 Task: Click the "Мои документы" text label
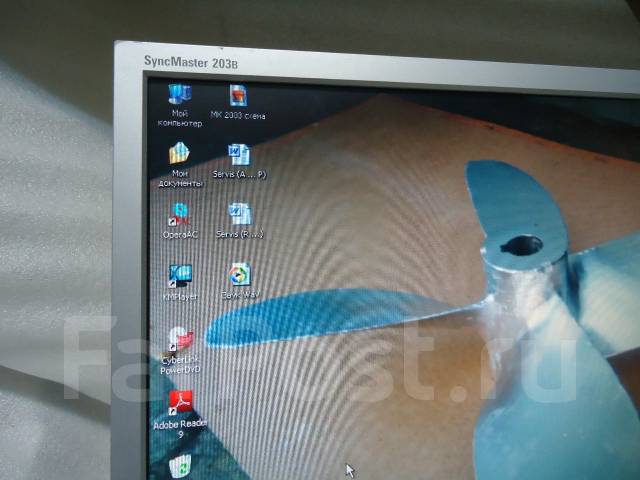180,178
